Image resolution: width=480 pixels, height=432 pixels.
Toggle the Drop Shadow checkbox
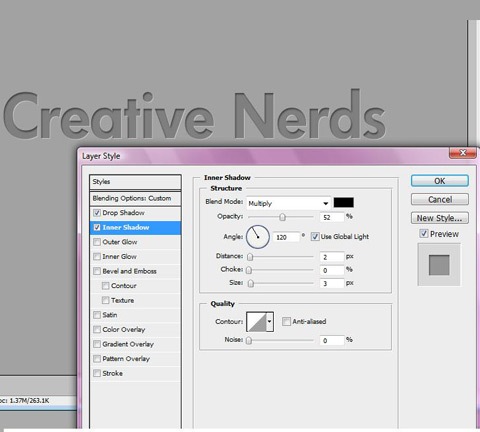pos(97,213)
